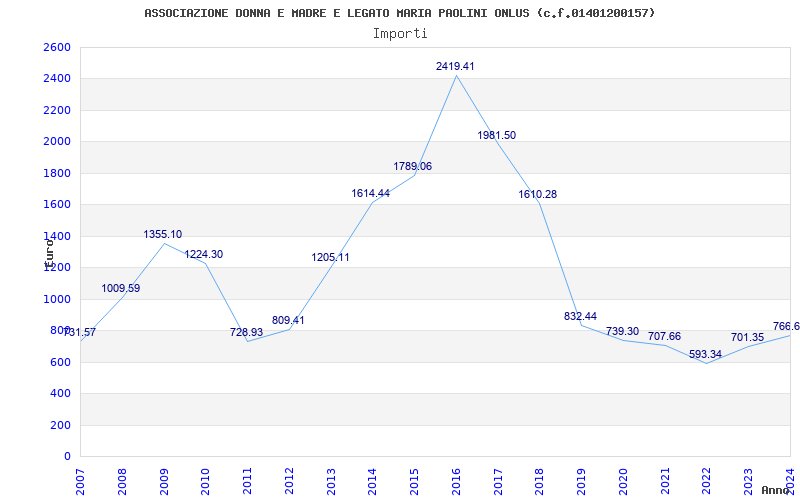The width and height of the screenshot is (800, 500).
Task: Click the 0 y-axis value
Action: pyautogui.click(x=67, y=457)
